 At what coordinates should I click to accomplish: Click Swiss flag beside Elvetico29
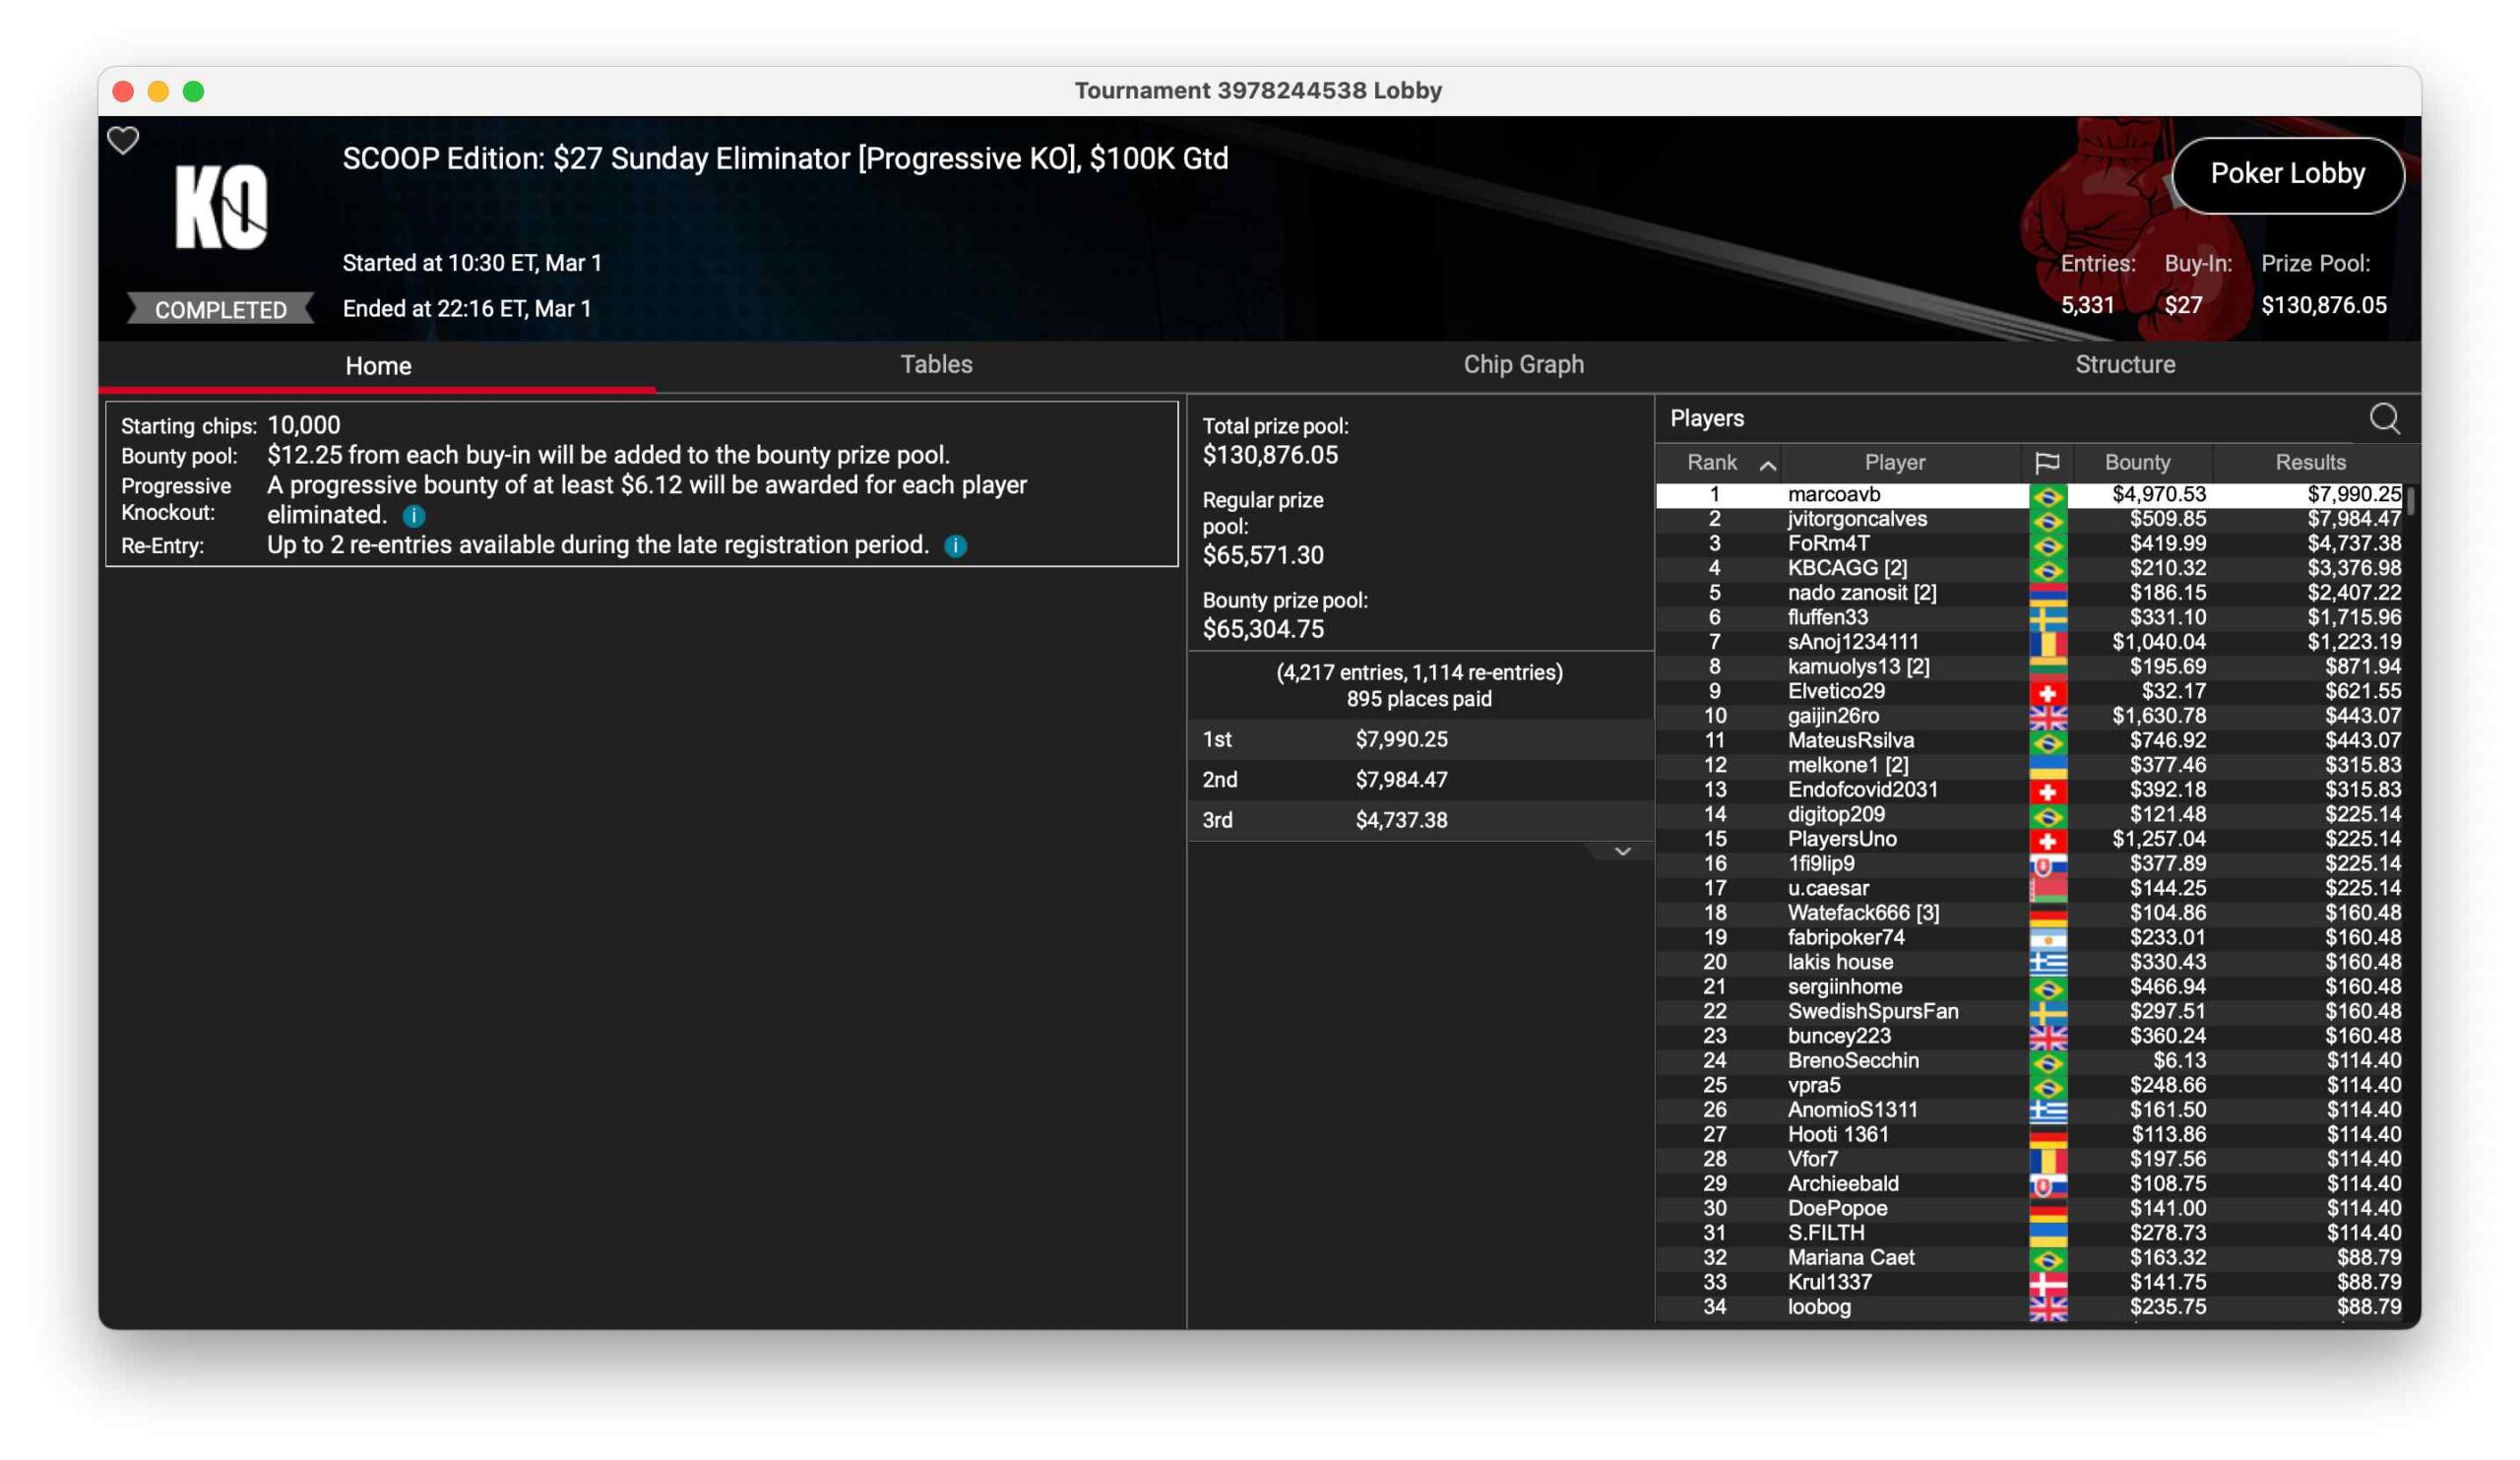click(x=2047, y=692)
